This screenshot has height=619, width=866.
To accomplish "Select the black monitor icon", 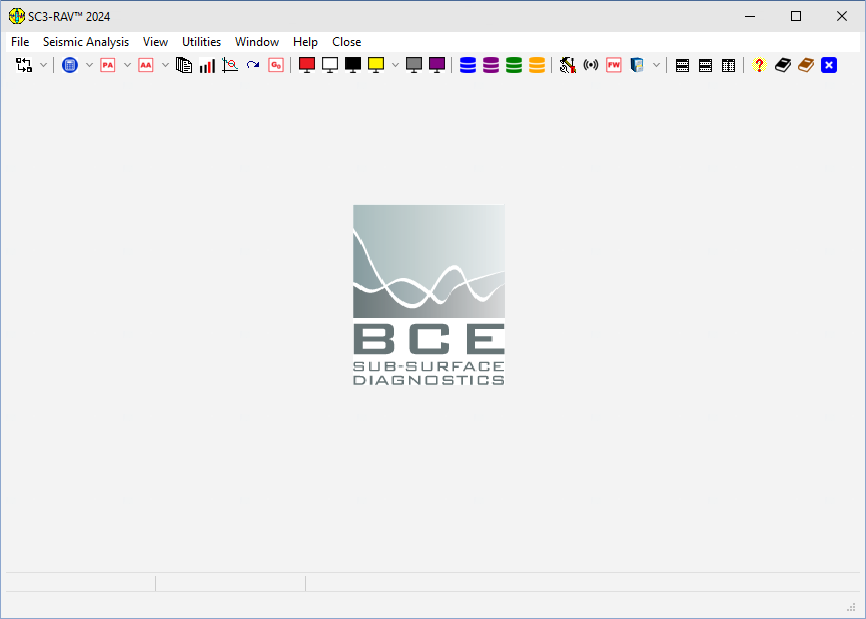I will [x=353, y=65].
